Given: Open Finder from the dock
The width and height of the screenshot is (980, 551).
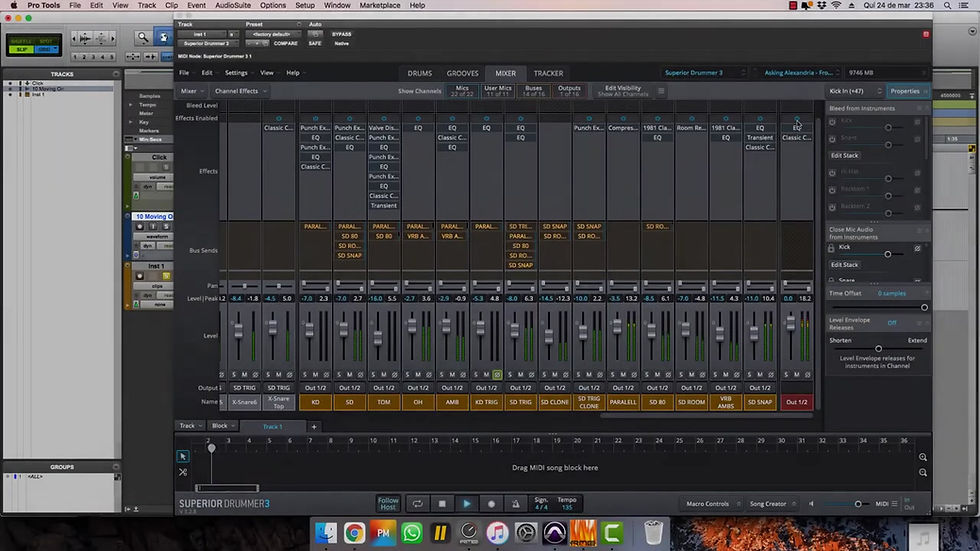Looking at the screenshot, I should [326, 533].
